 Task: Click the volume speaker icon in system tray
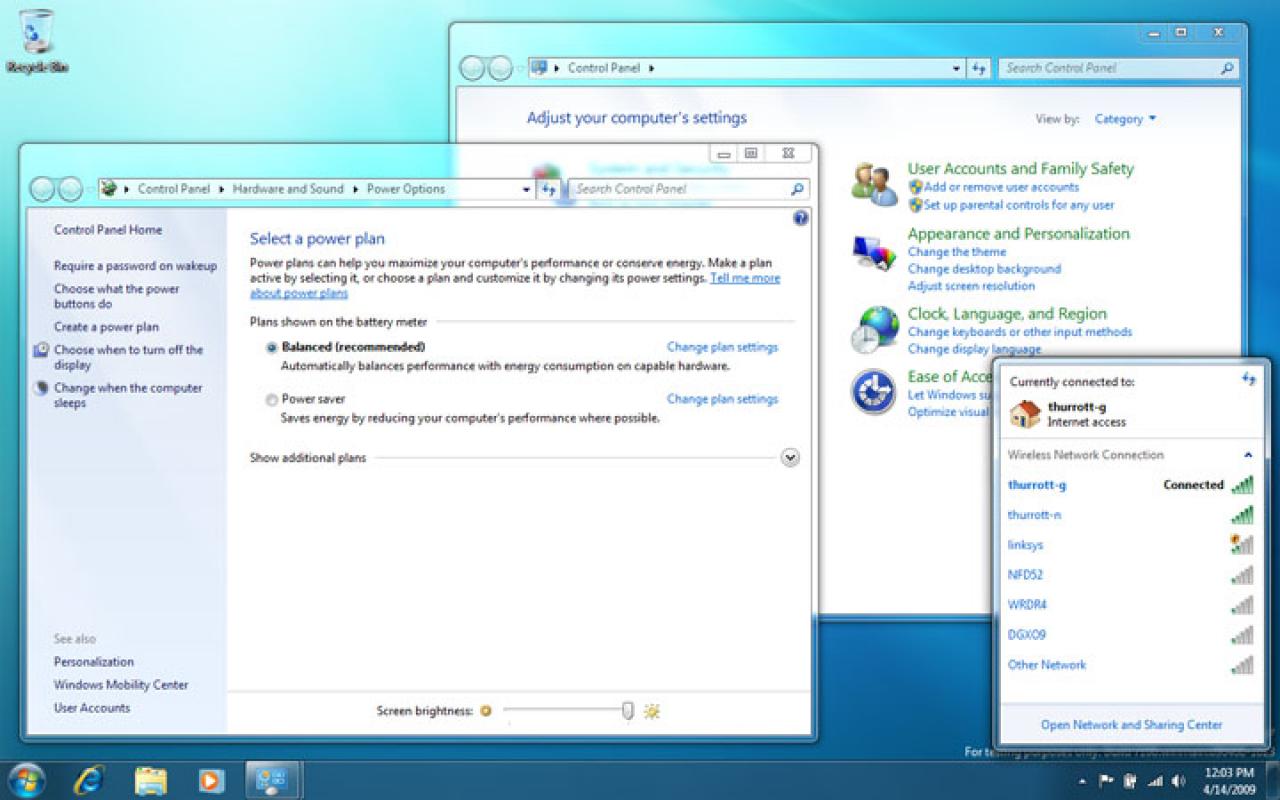(x=1178, y=781)
